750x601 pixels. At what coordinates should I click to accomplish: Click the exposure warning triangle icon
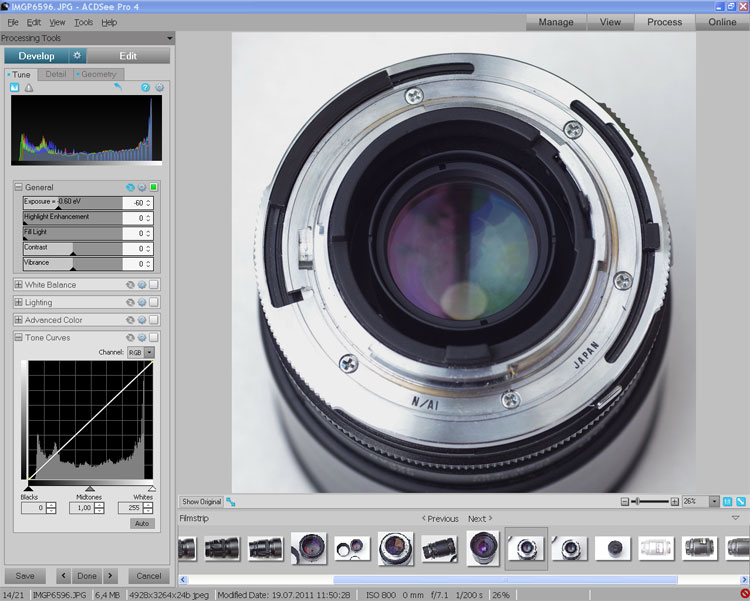[28, 88]
